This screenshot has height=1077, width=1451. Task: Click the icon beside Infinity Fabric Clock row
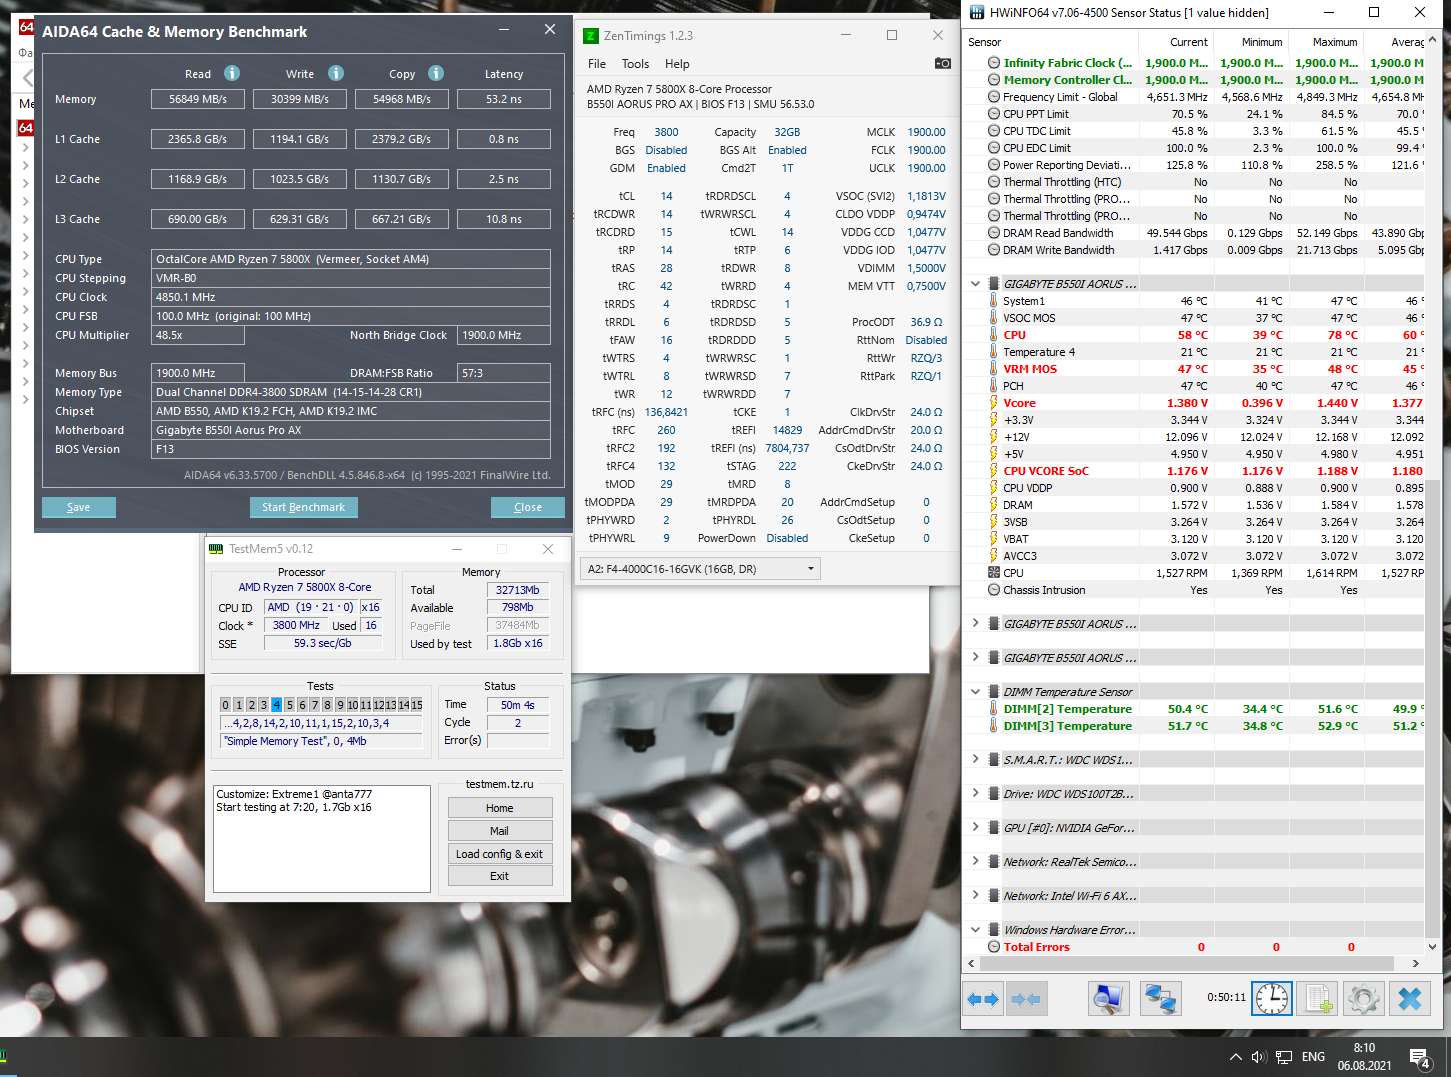click(994, 63)
